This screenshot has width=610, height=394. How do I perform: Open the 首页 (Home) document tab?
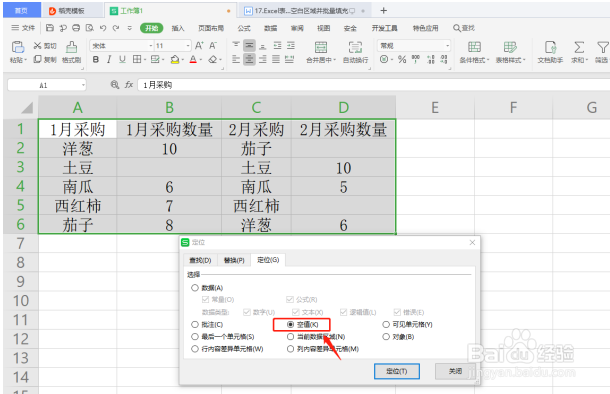22,11
